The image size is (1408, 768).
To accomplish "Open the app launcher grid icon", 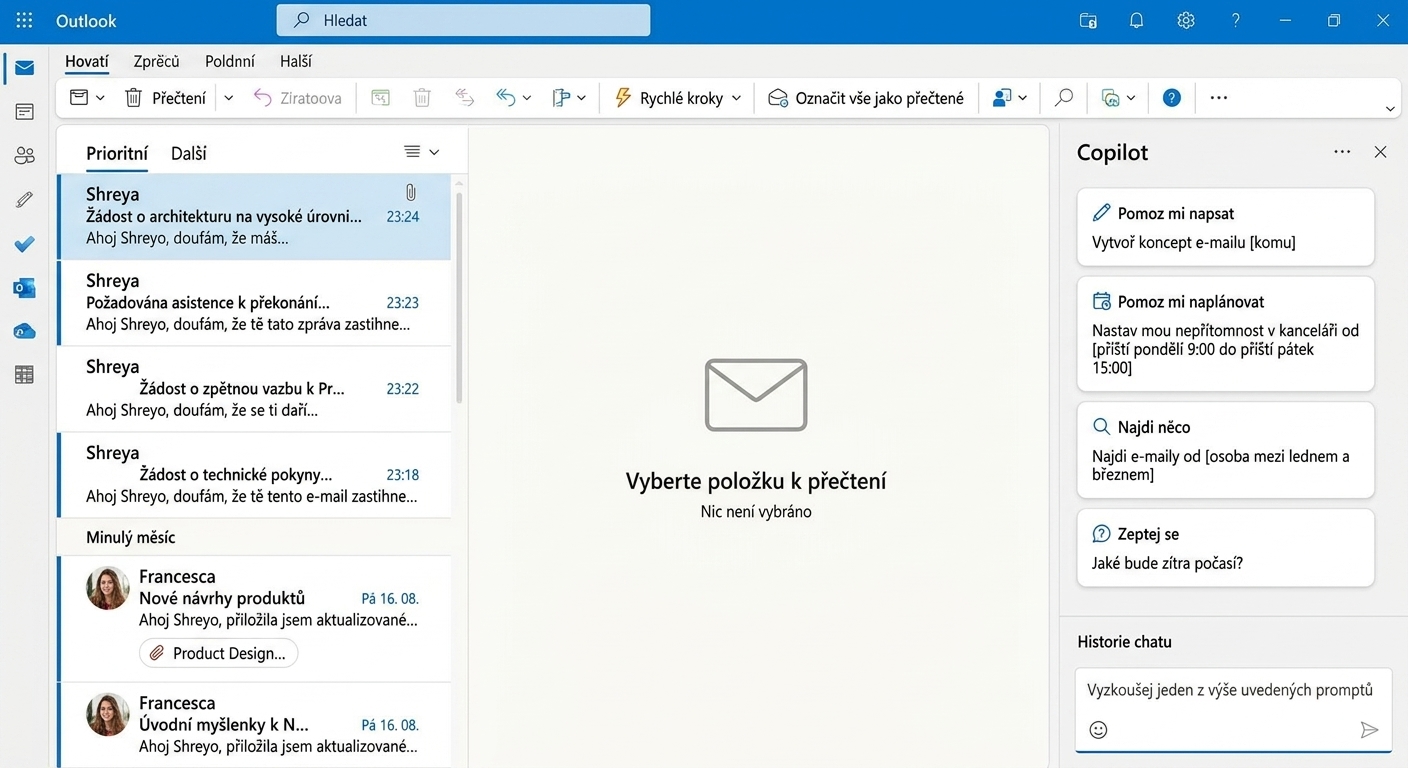I will click(24, 20).
